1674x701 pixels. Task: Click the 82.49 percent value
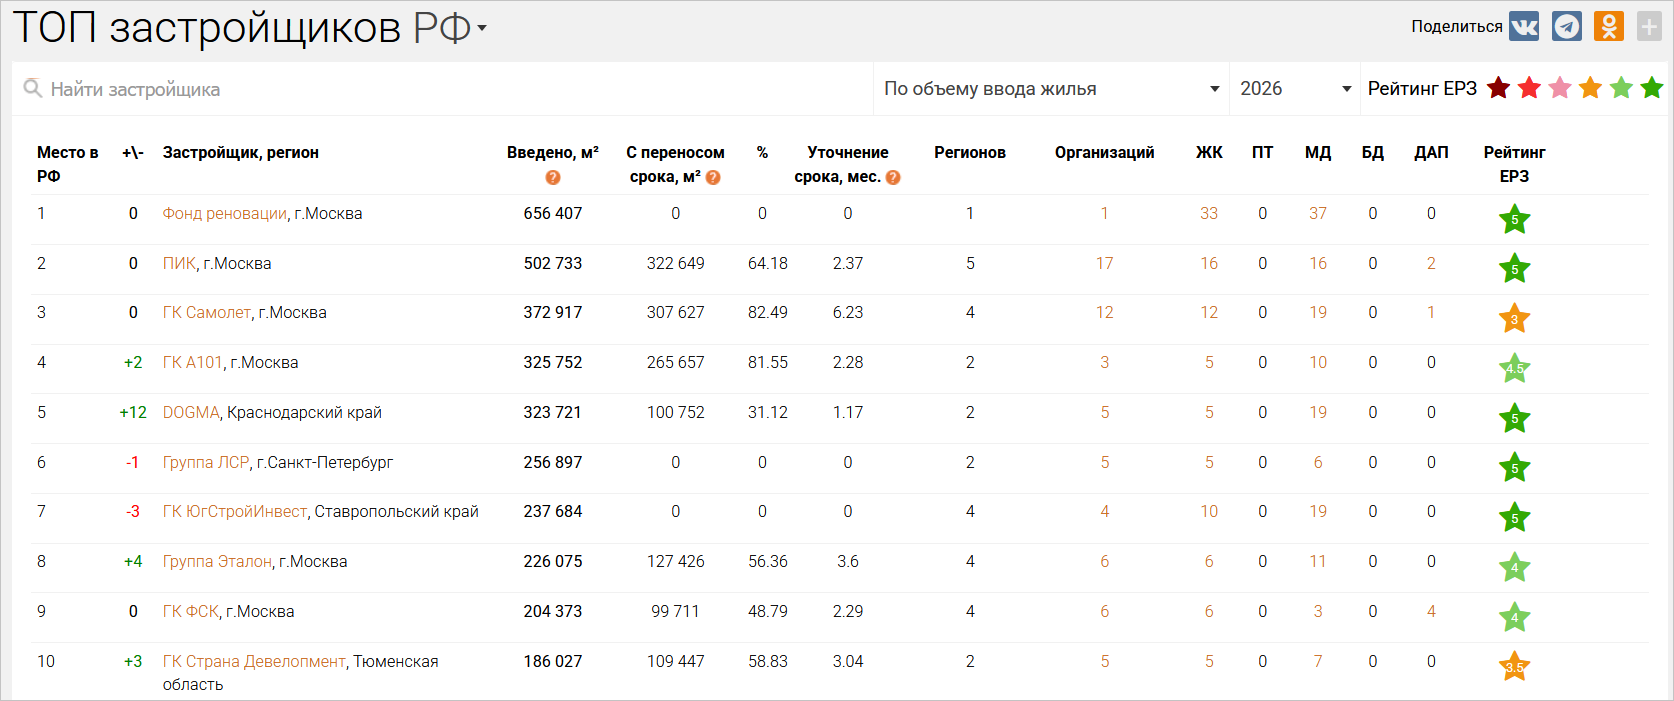pyautogui.click(x=768, y=312)
